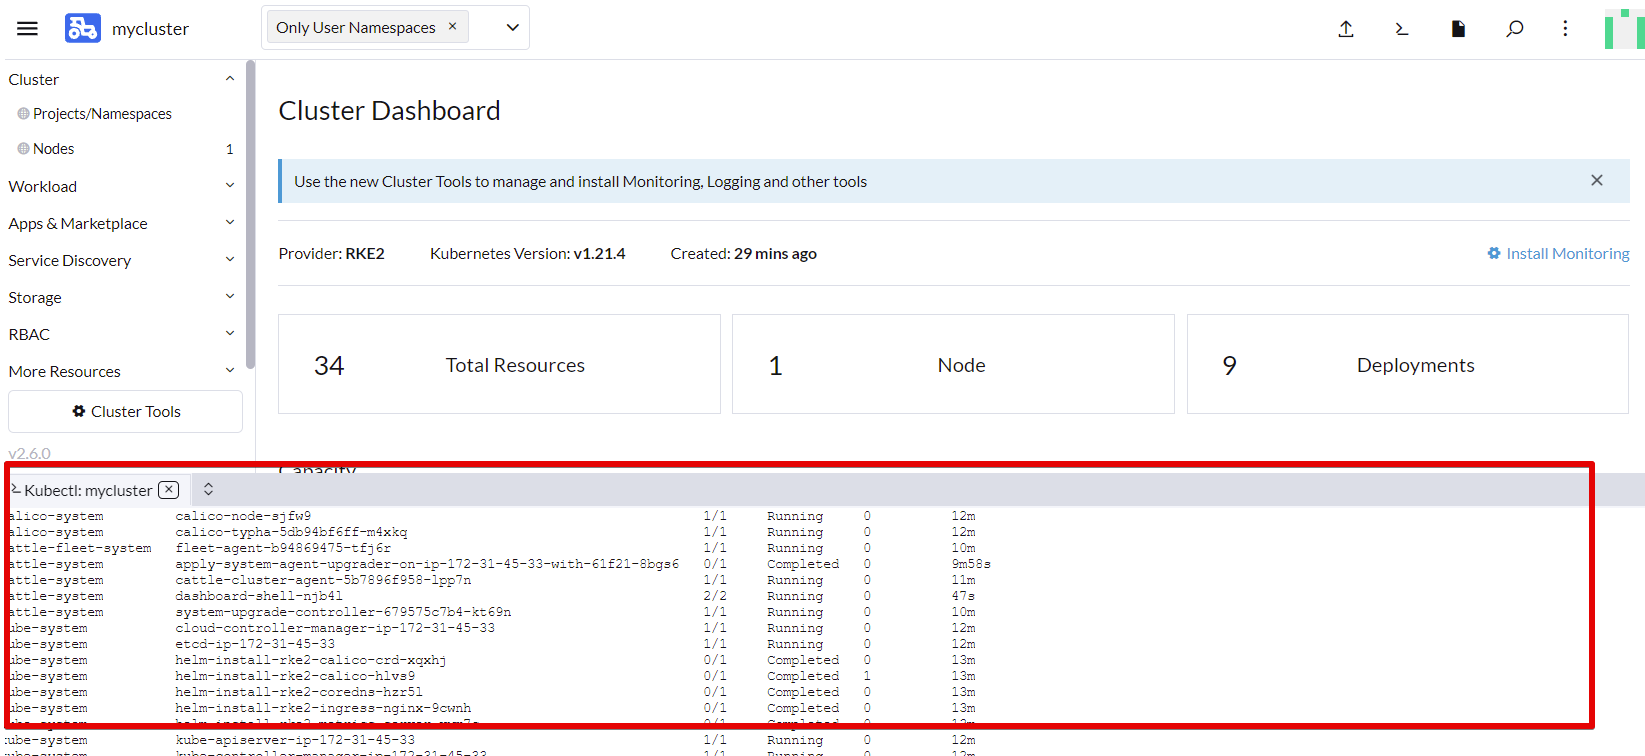1645x756 pixels.
Task: Open the hamburger navigation menu
Action: tap(27, 29)
